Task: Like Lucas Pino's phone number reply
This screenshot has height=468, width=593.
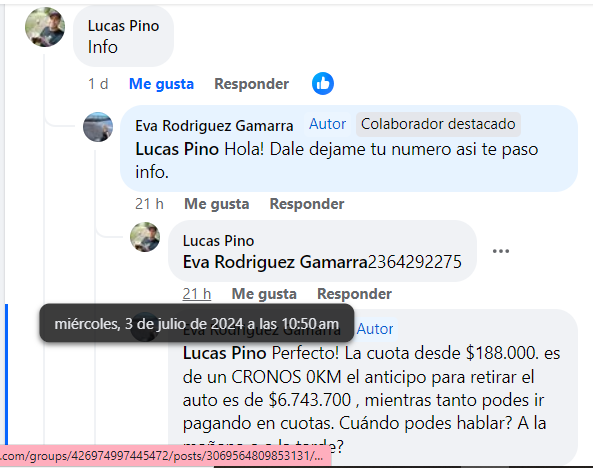Action: [264, 294]
